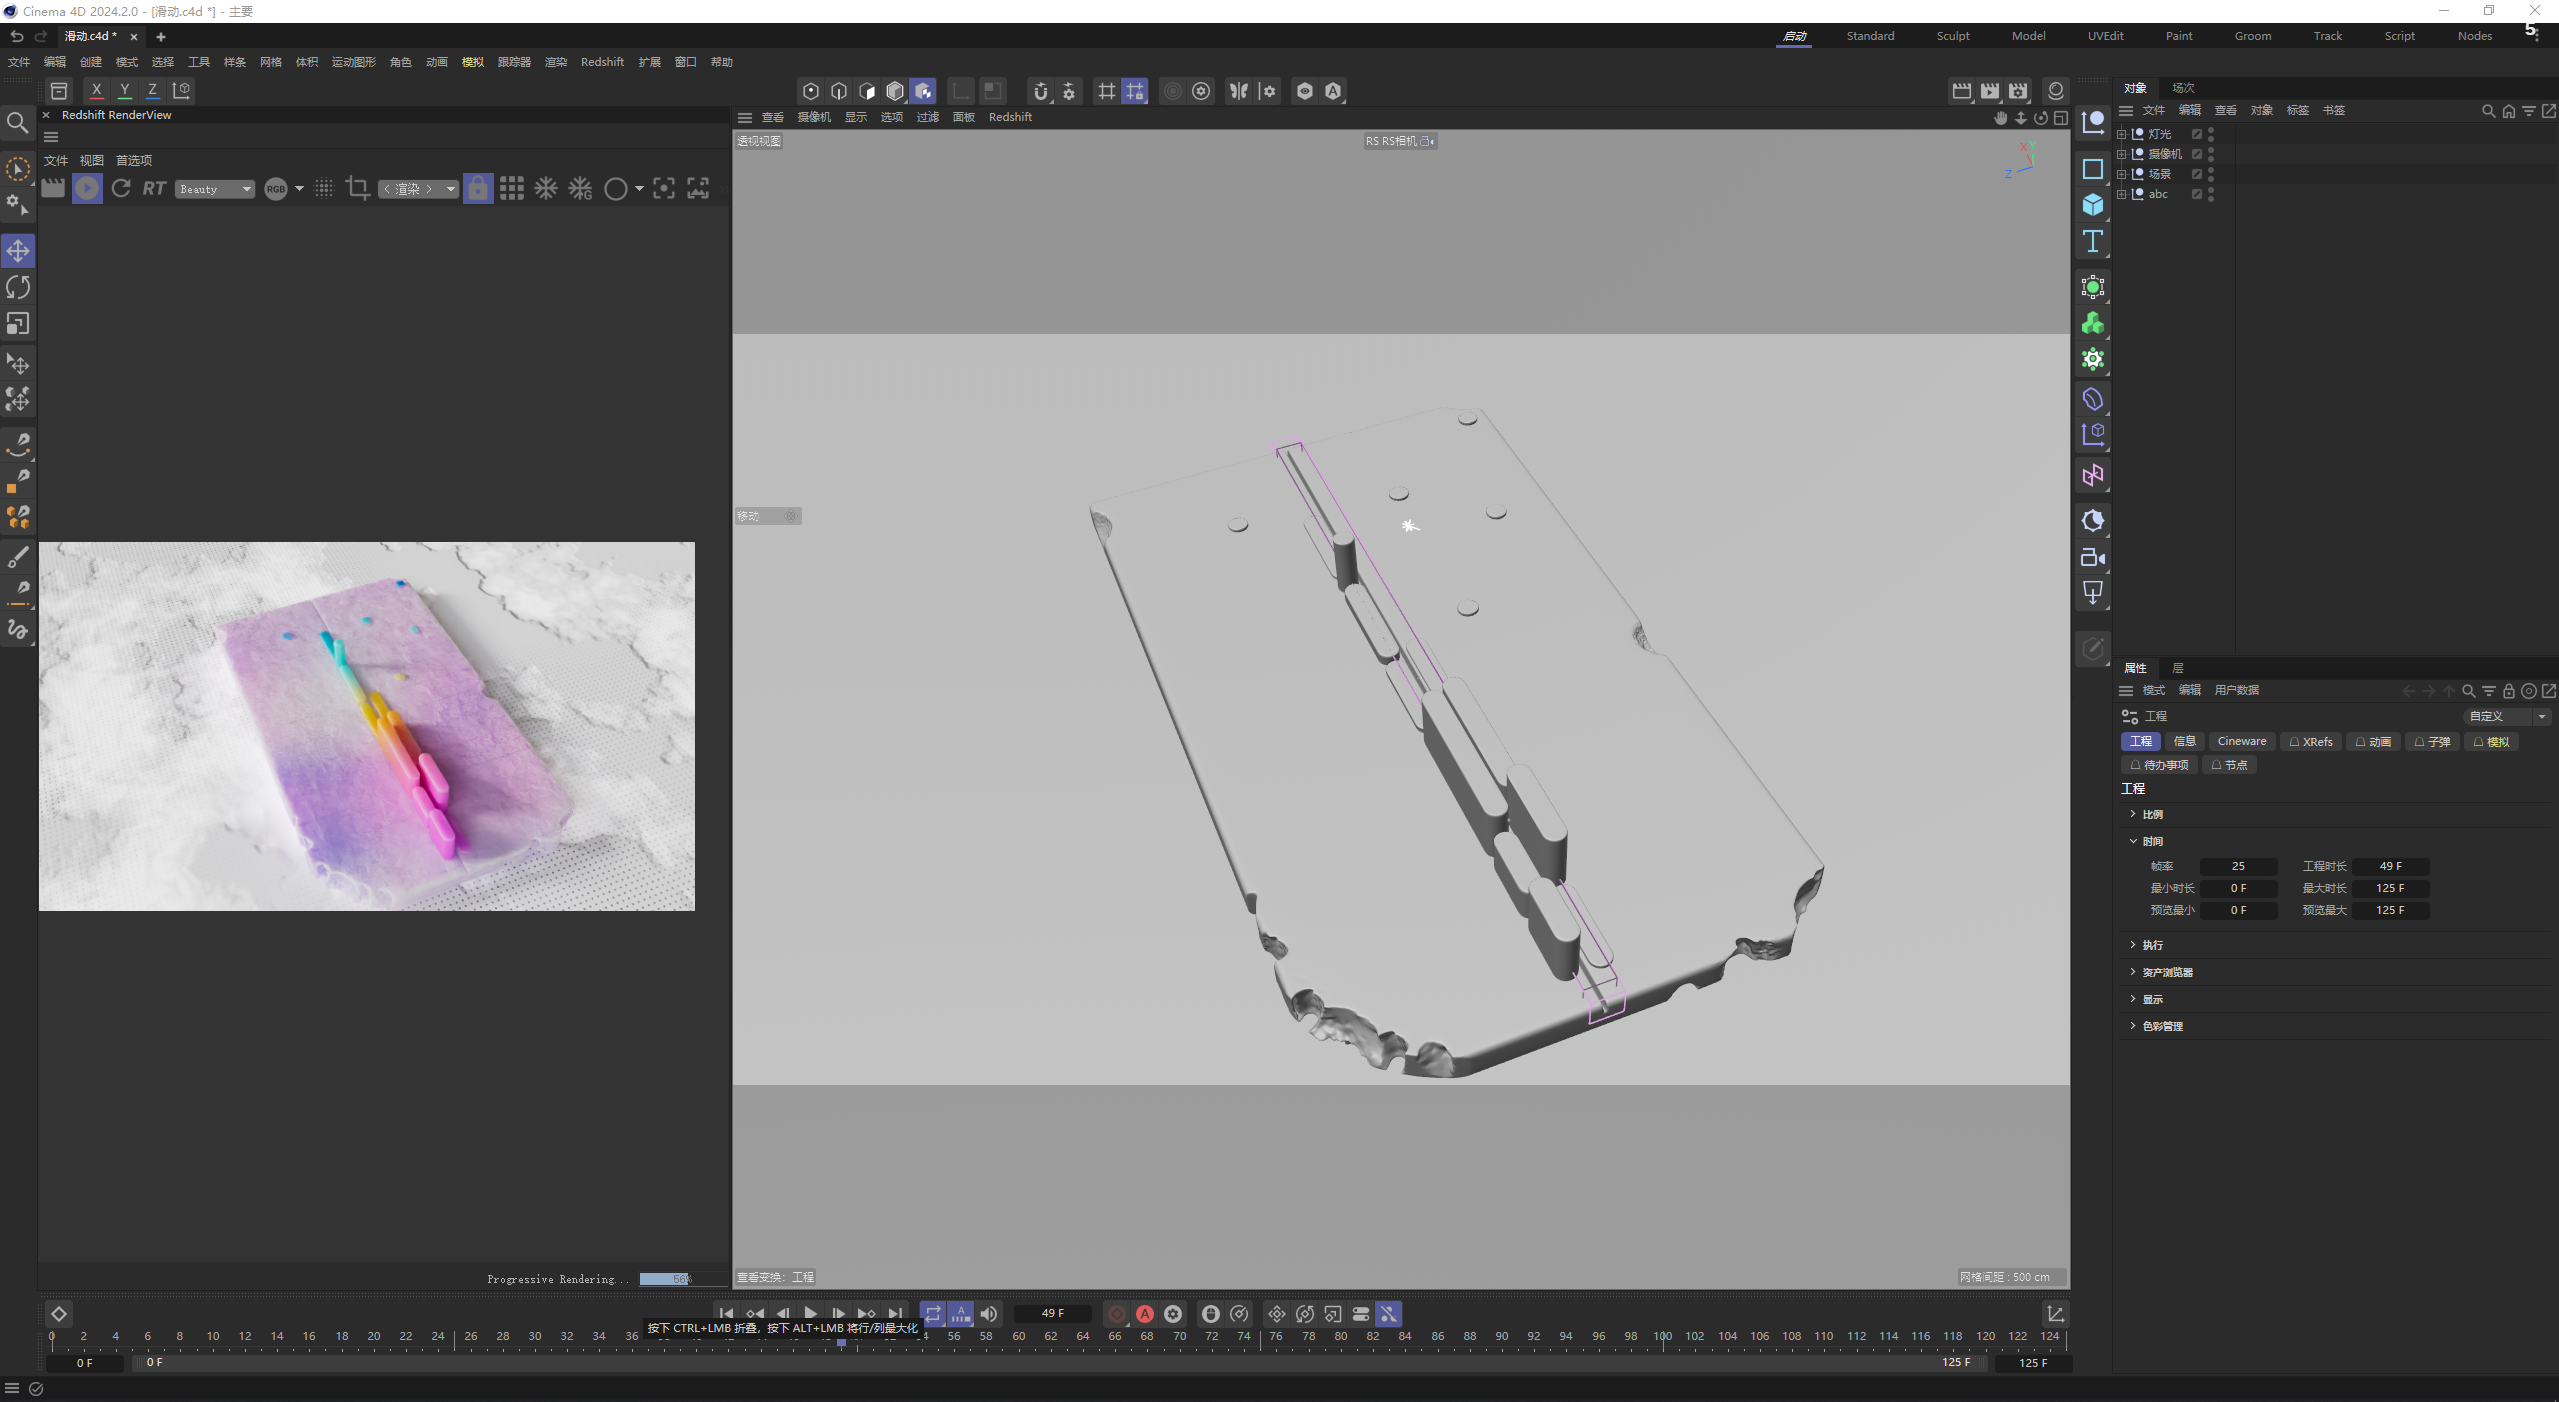Click the 帧率 input field showing 25
This screenshot has width=2559, height=1402.
tap(2238, 866)
